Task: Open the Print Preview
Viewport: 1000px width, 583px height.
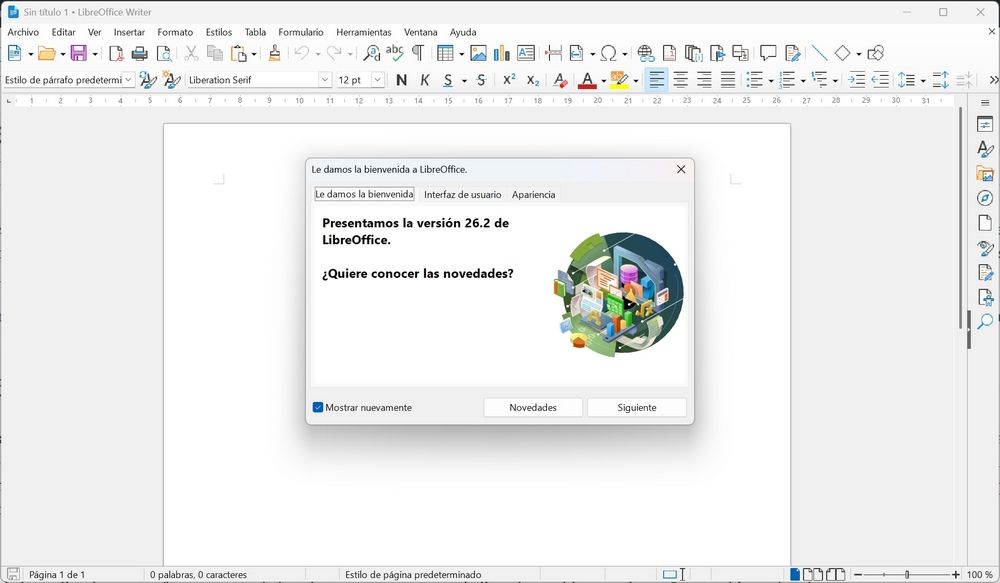Action: coord(163,53)
